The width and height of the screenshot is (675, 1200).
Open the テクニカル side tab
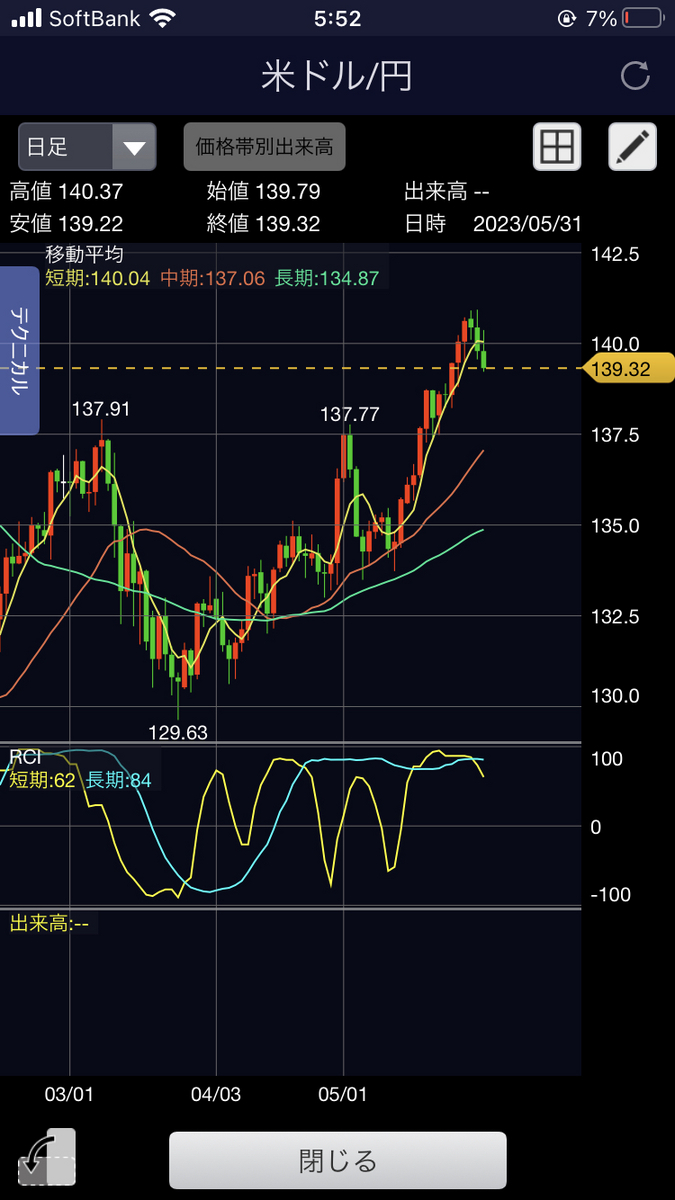[19, 351]
